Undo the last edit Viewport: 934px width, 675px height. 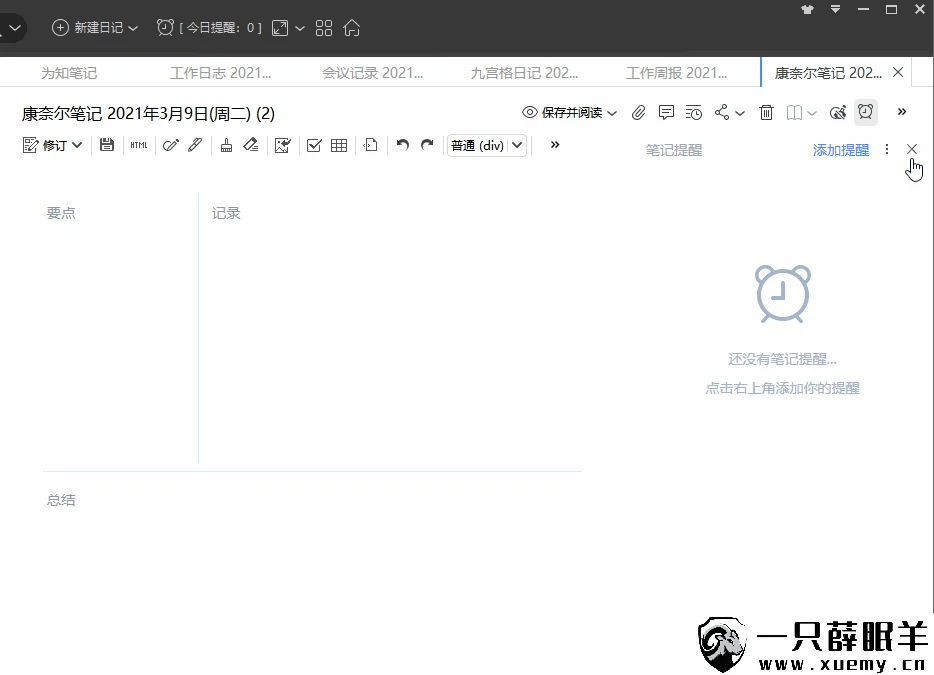[403, 145]
